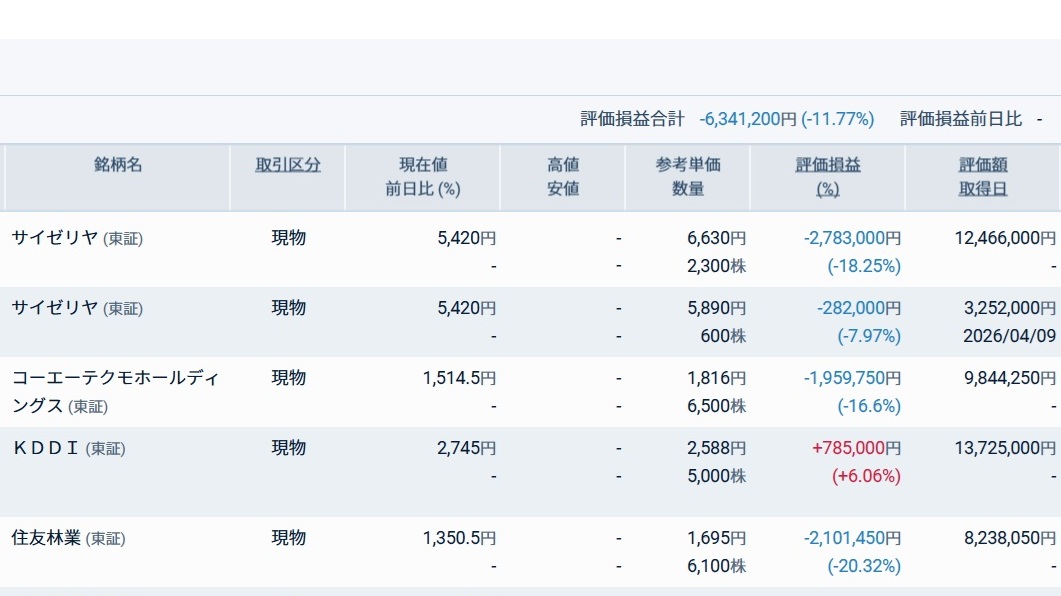Click the (-16.6%) loss percentage
The image size is (1061, 596).
(869, 407)
